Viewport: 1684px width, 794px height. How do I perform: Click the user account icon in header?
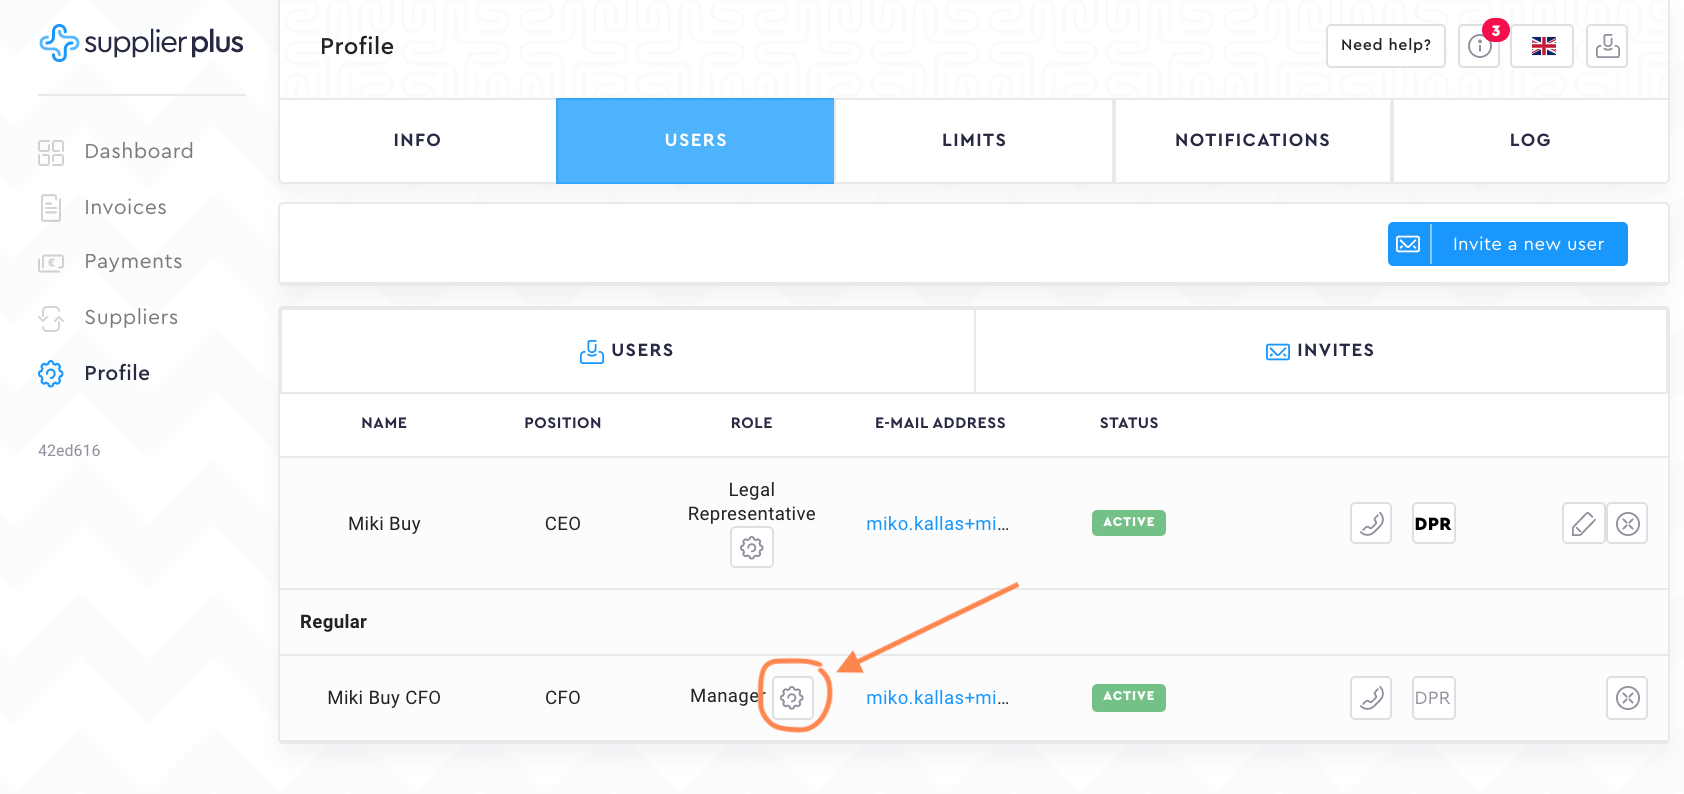coord(1607,46)
